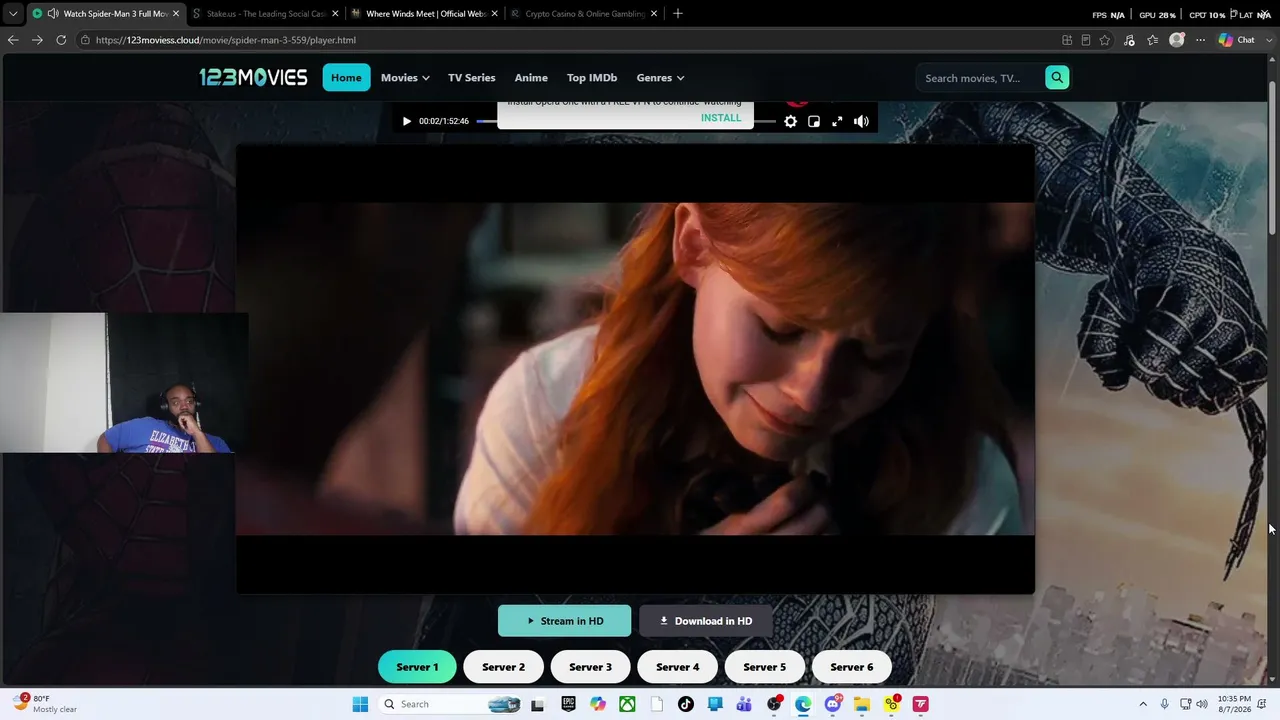Click the taskbar Search box

point(450,704)
